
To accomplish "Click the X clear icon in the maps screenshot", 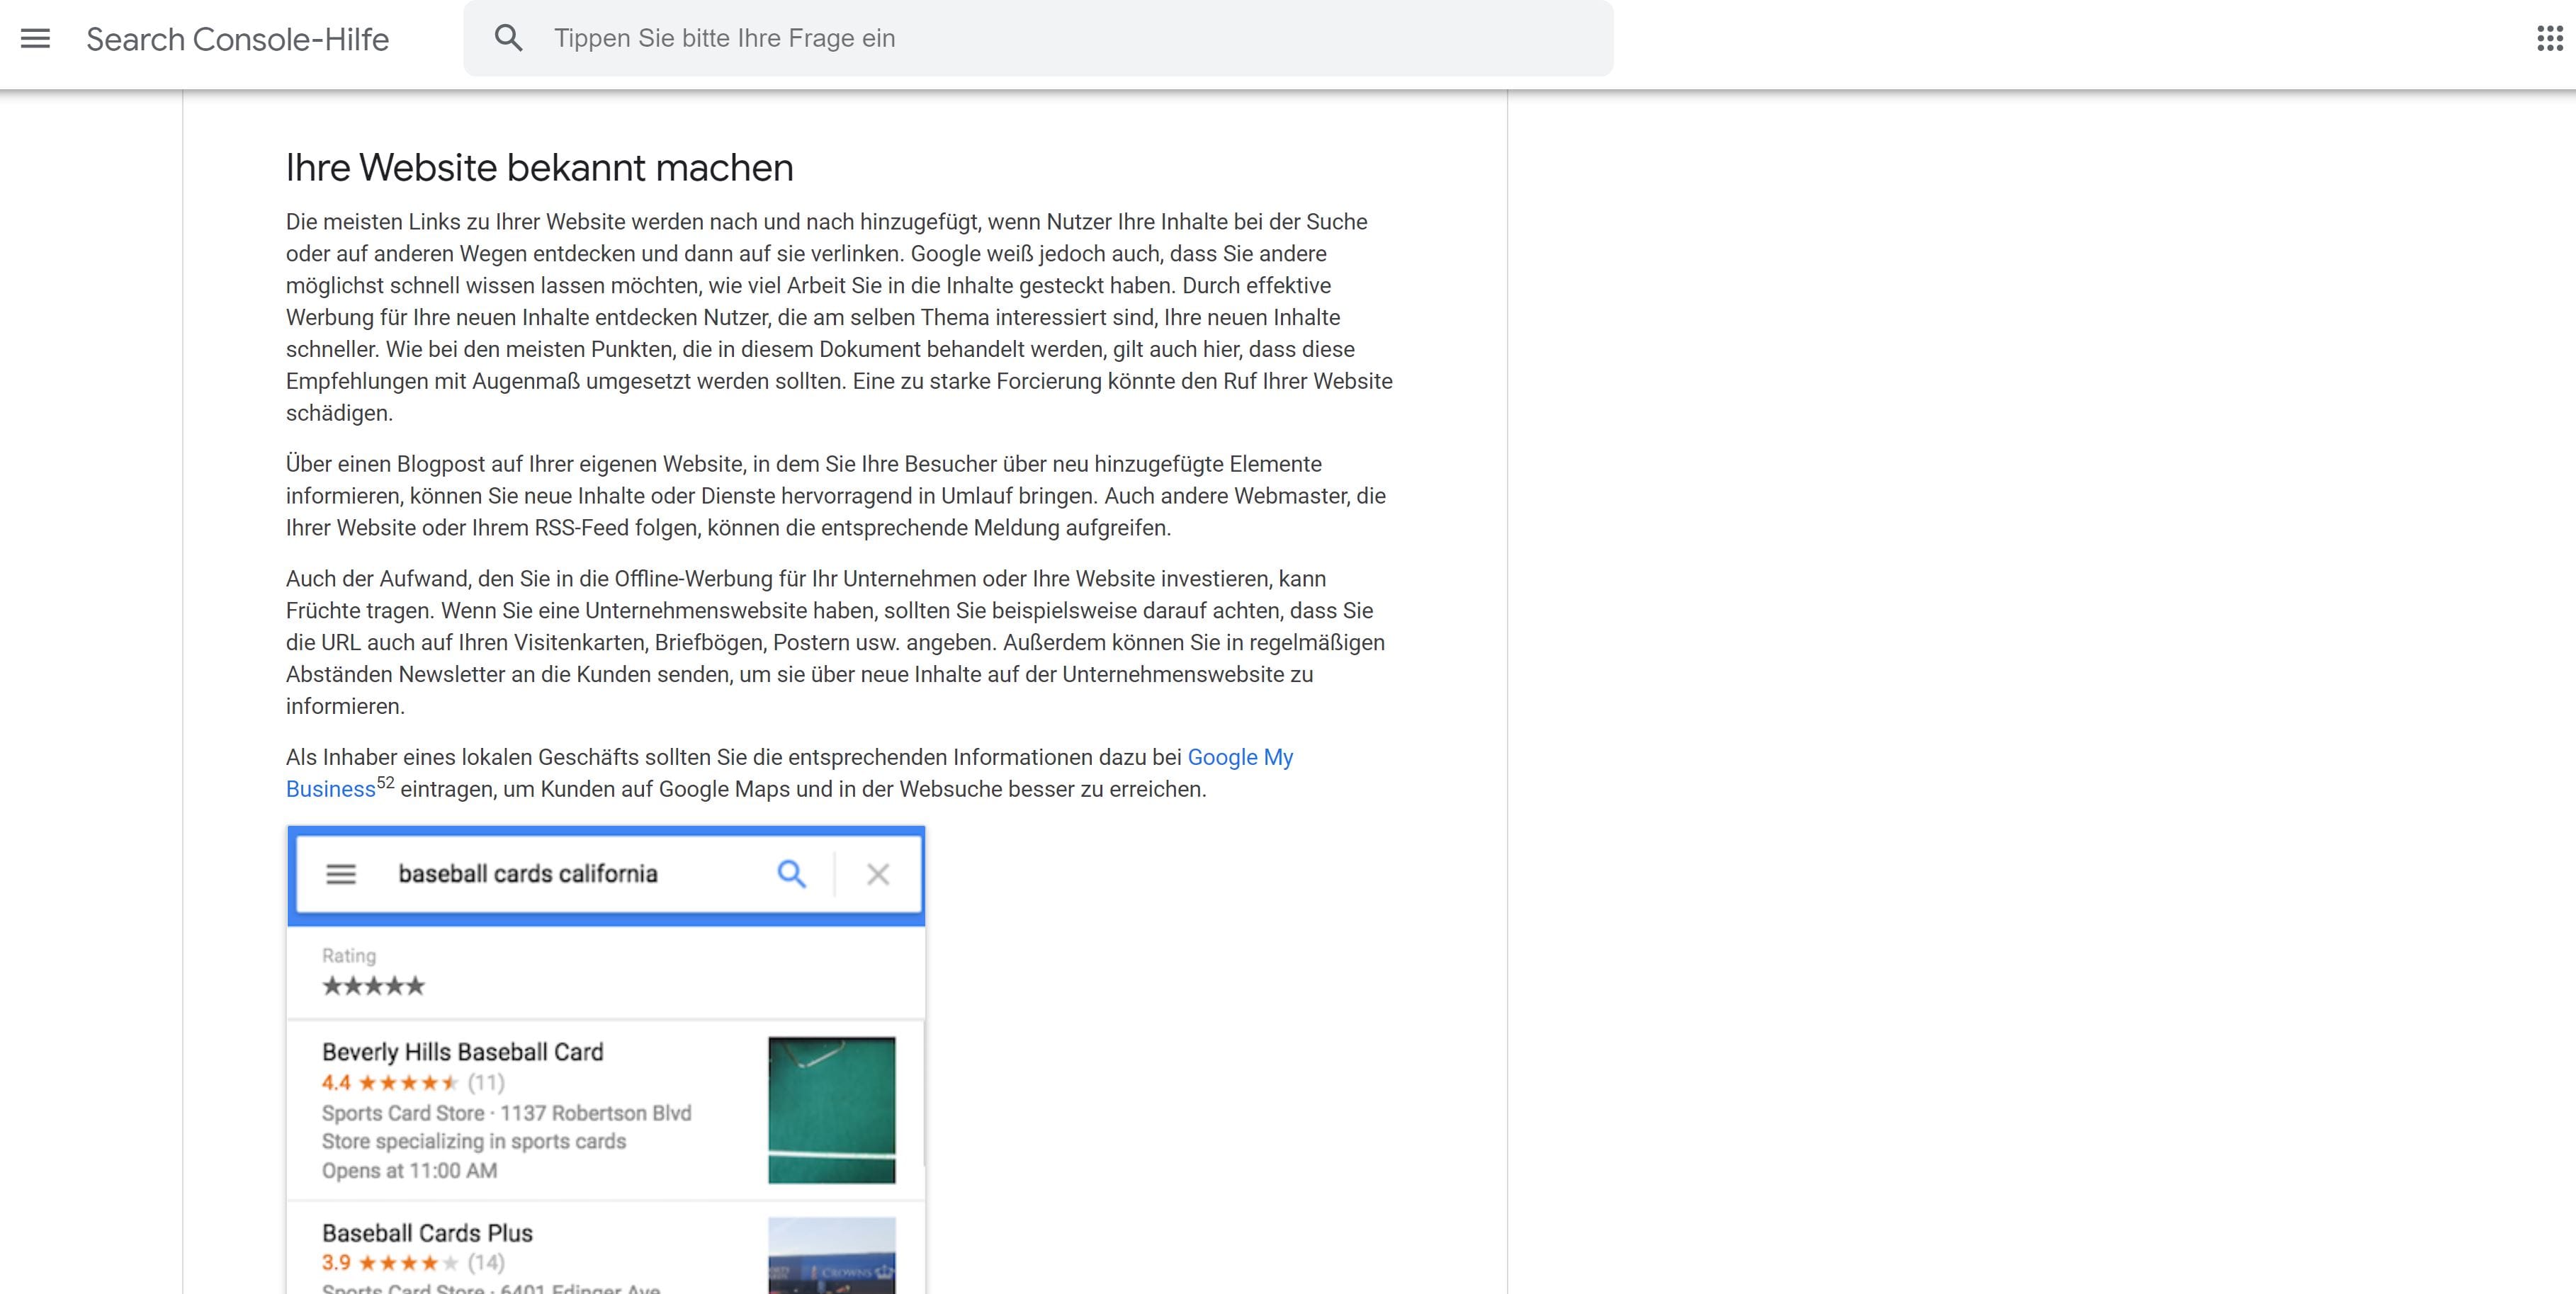I will (x=878, y=875).
